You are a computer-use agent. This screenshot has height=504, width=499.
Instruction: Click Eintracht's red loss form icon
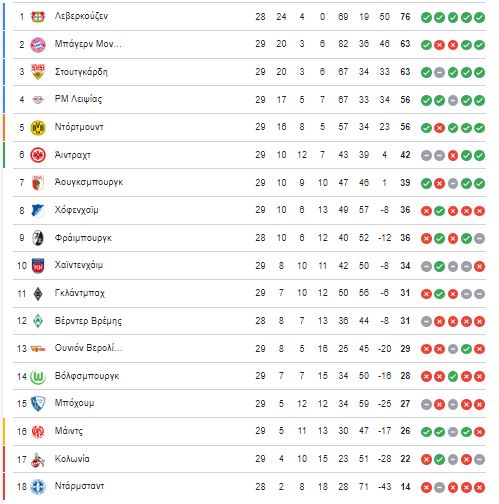click(453, 156)
